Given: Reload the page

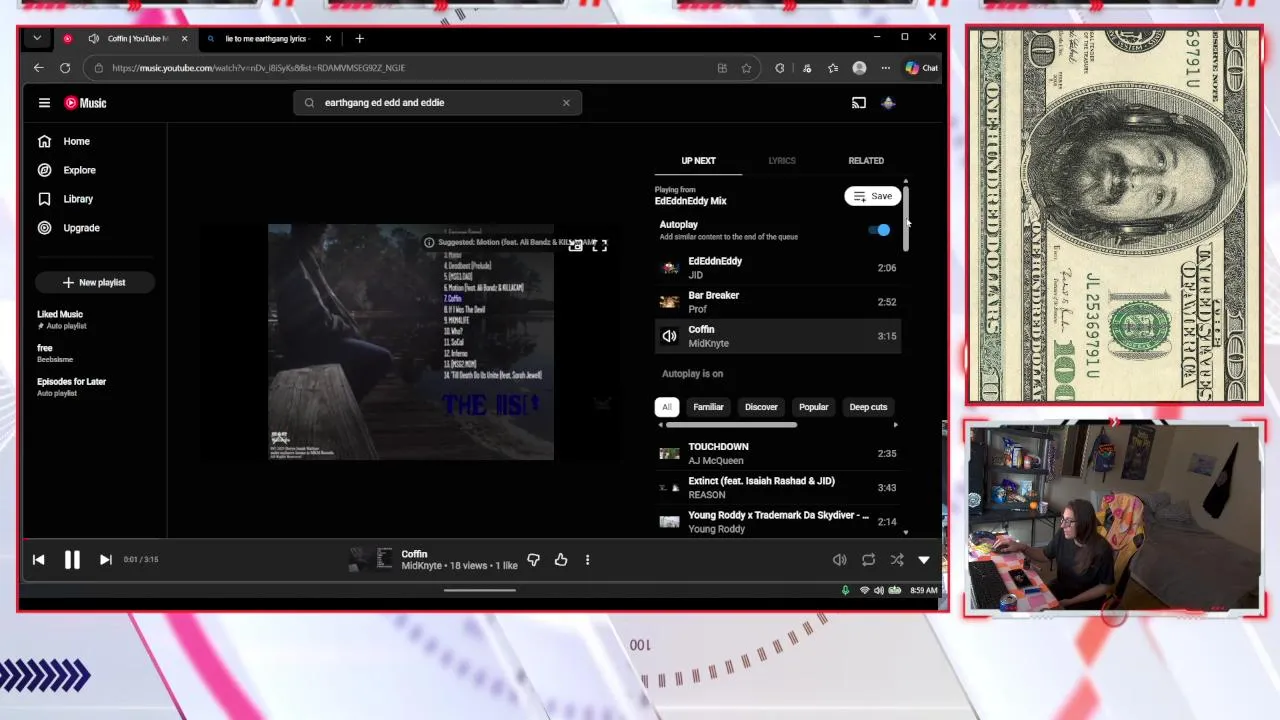Looking at the screenshot, I should click(65, 68).
